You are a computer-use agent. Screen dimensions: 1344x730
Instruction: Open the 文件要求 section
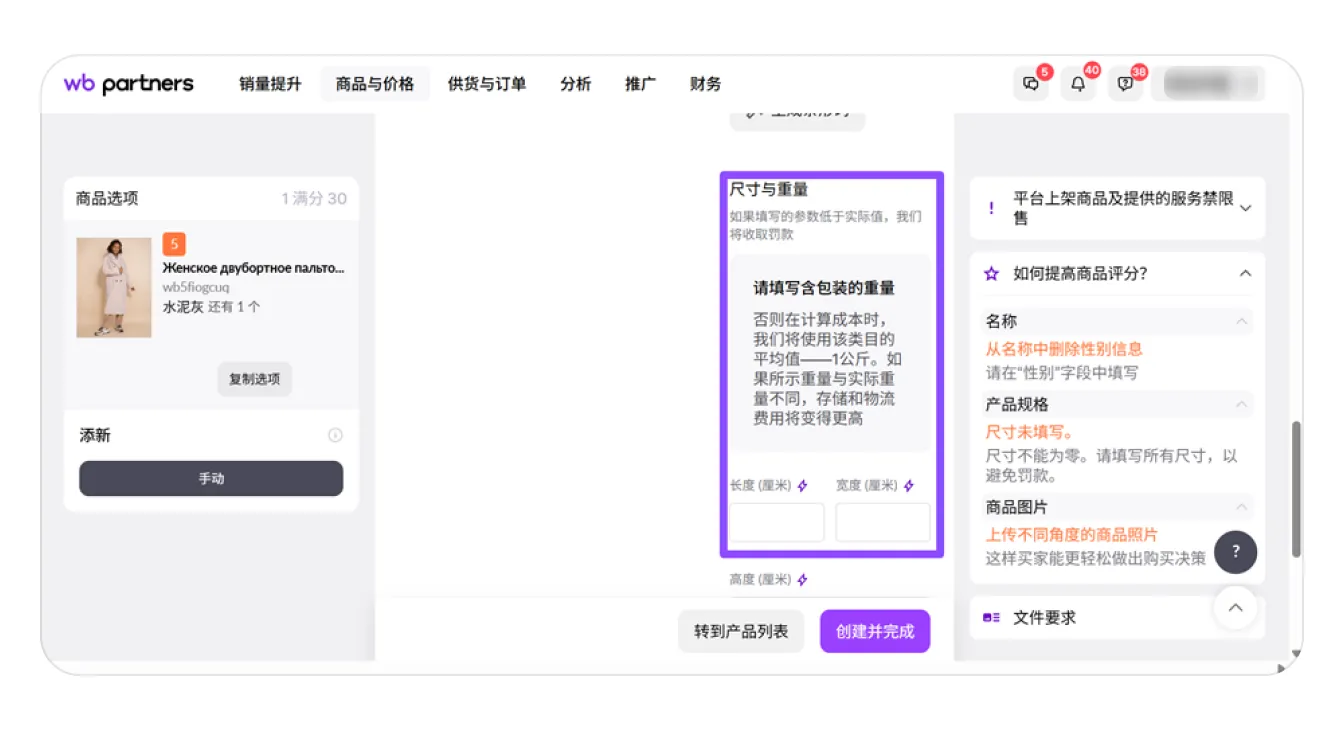(x=1117, y=618)
